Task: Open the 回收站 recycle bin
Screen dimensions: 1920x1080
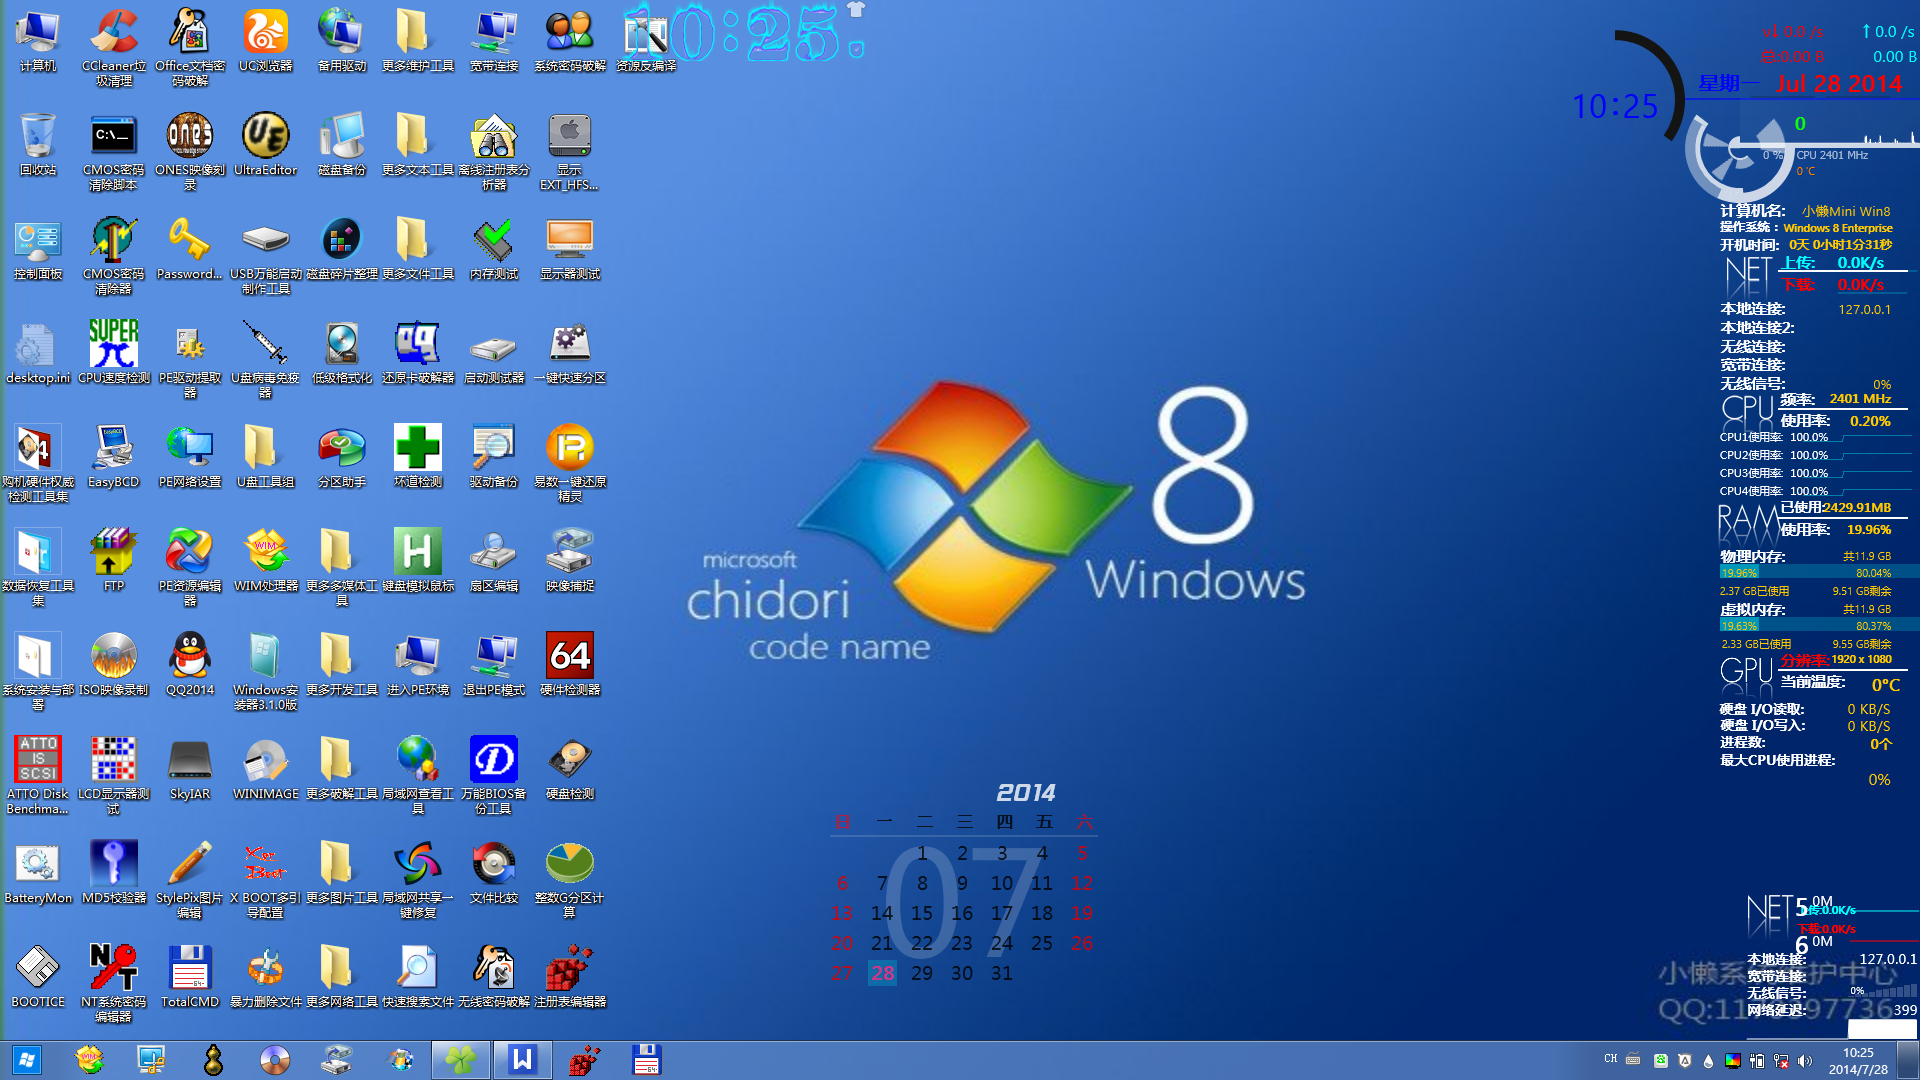Action: coord(38,144)
